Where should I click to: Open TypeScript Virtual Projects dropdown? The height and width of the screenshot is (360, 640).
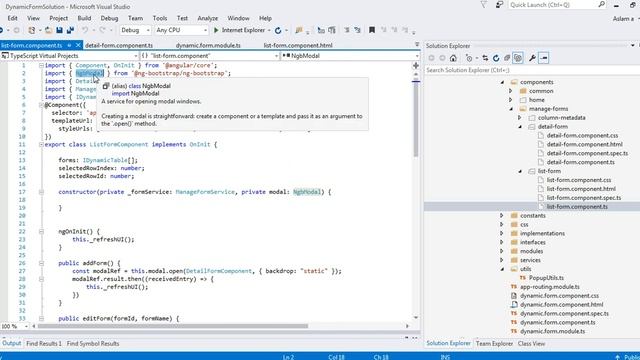[69, 56]
